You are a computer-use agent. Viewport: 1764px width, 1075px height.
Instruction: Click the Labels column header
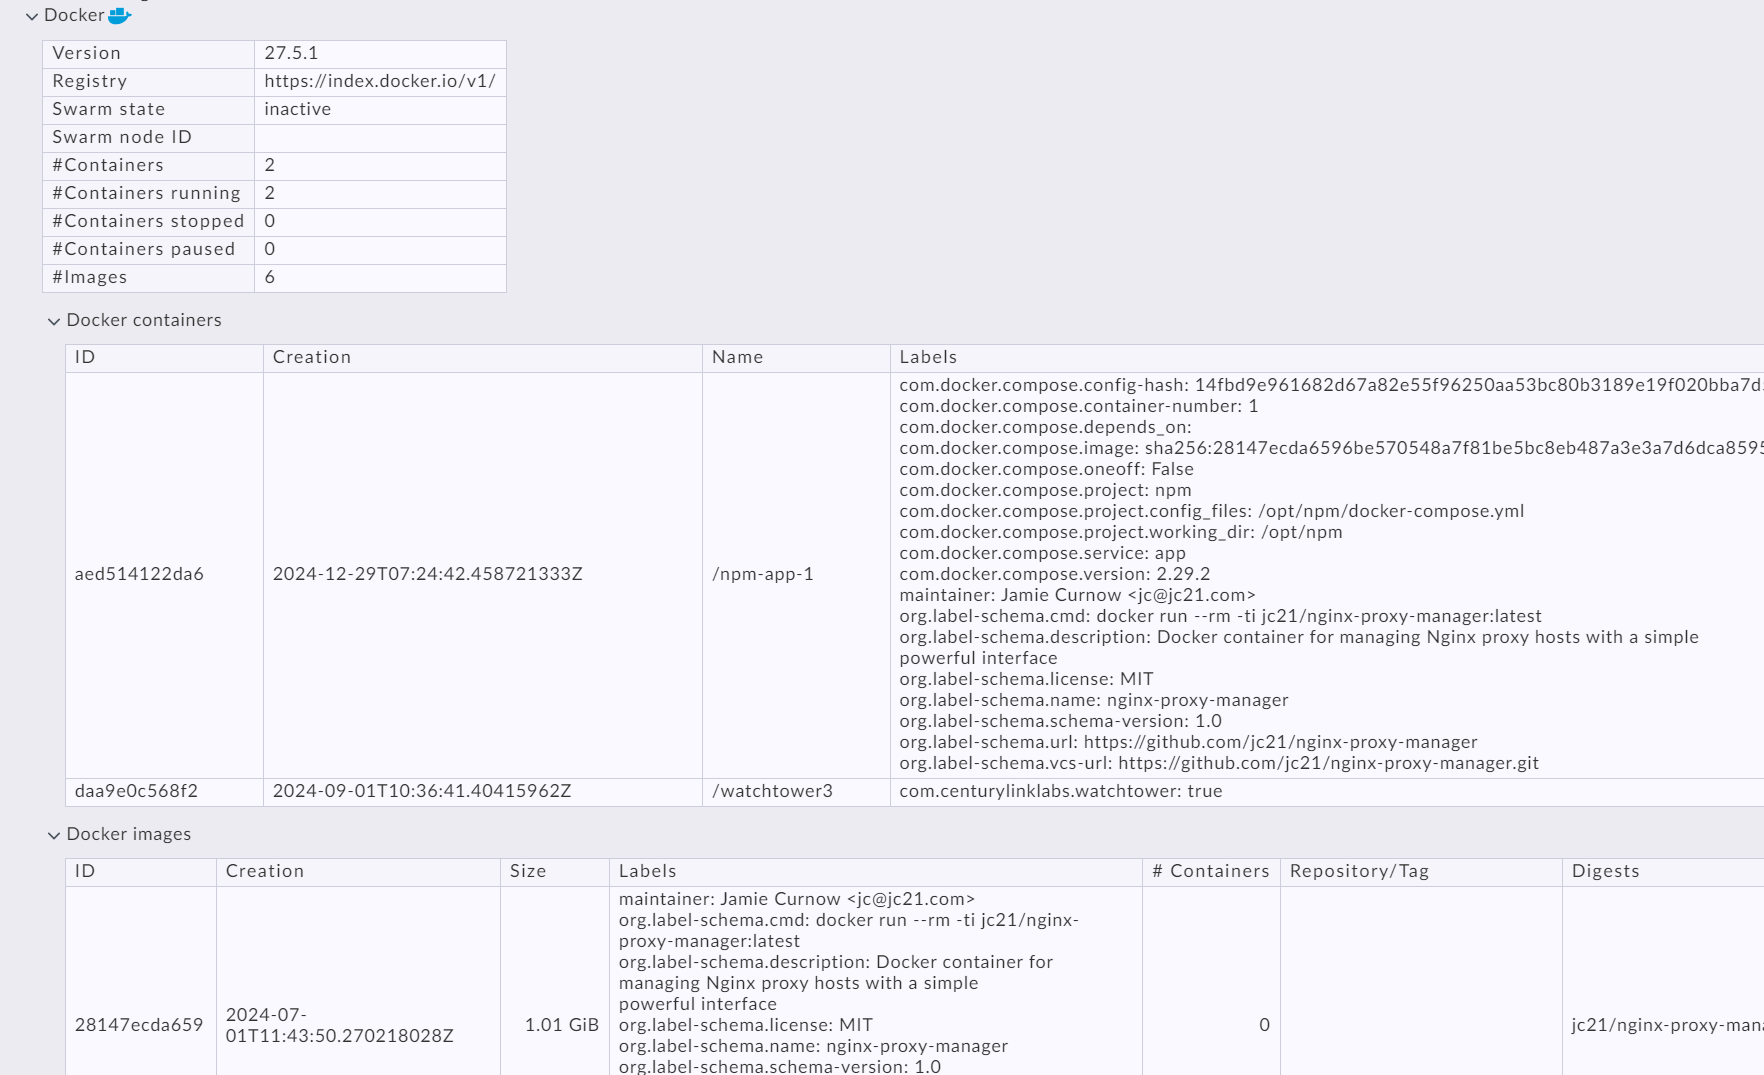(x=928, y=357)
